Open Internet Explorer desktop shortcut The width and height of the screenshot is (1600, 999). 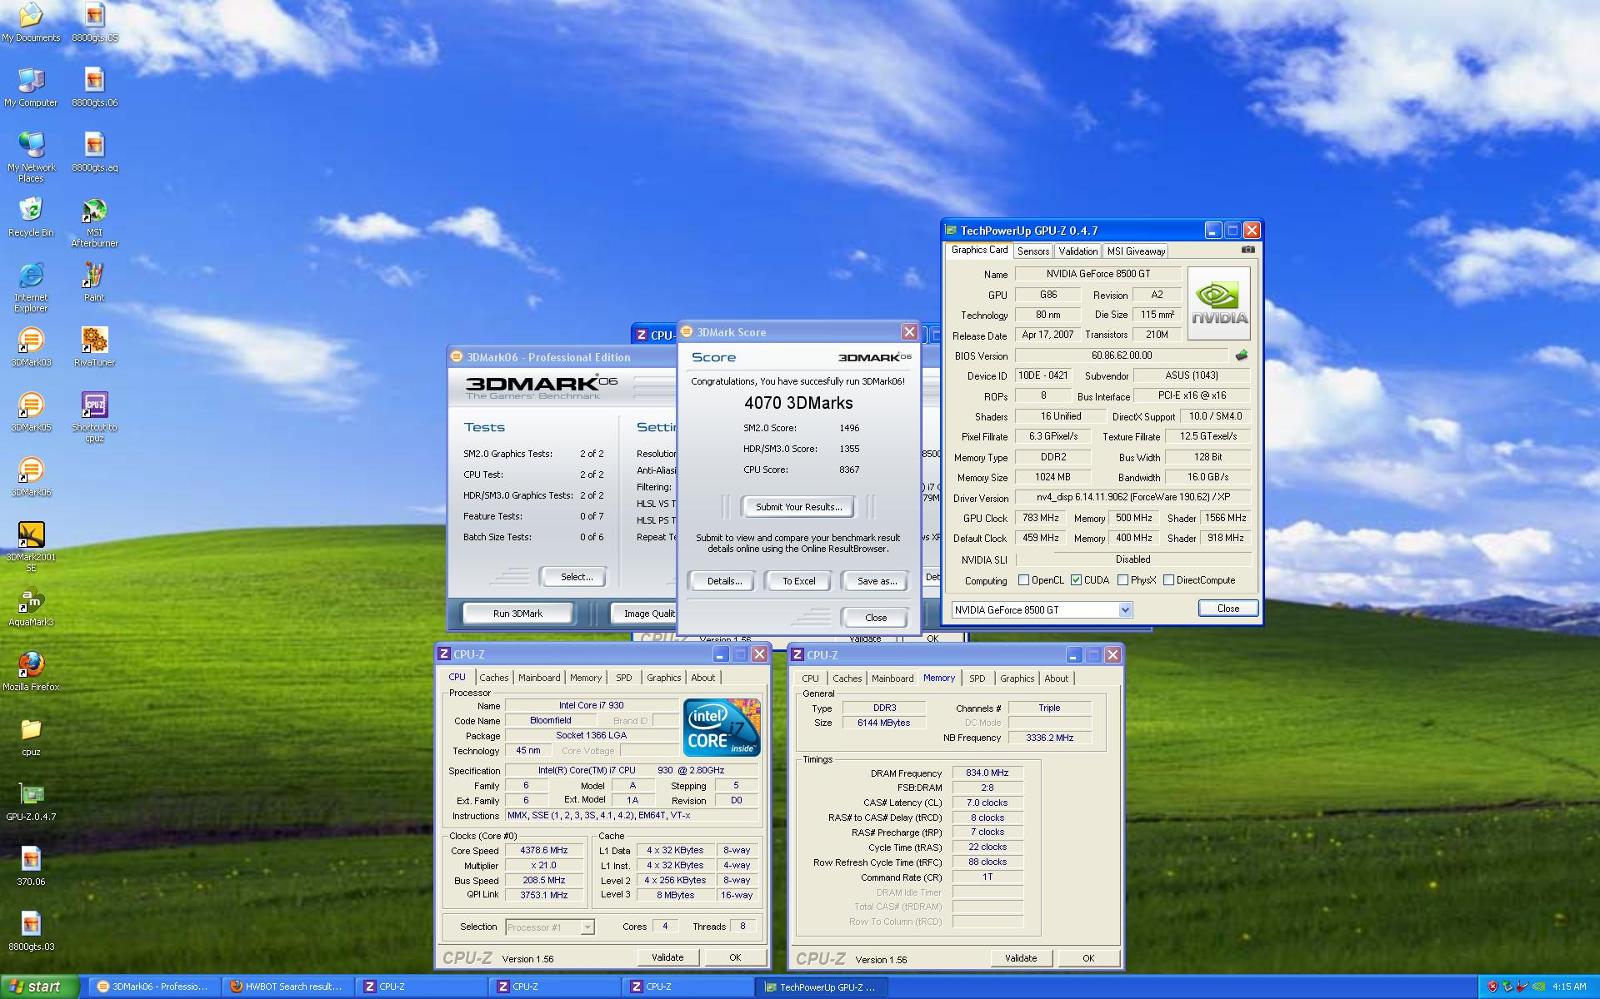coord(31,288)
